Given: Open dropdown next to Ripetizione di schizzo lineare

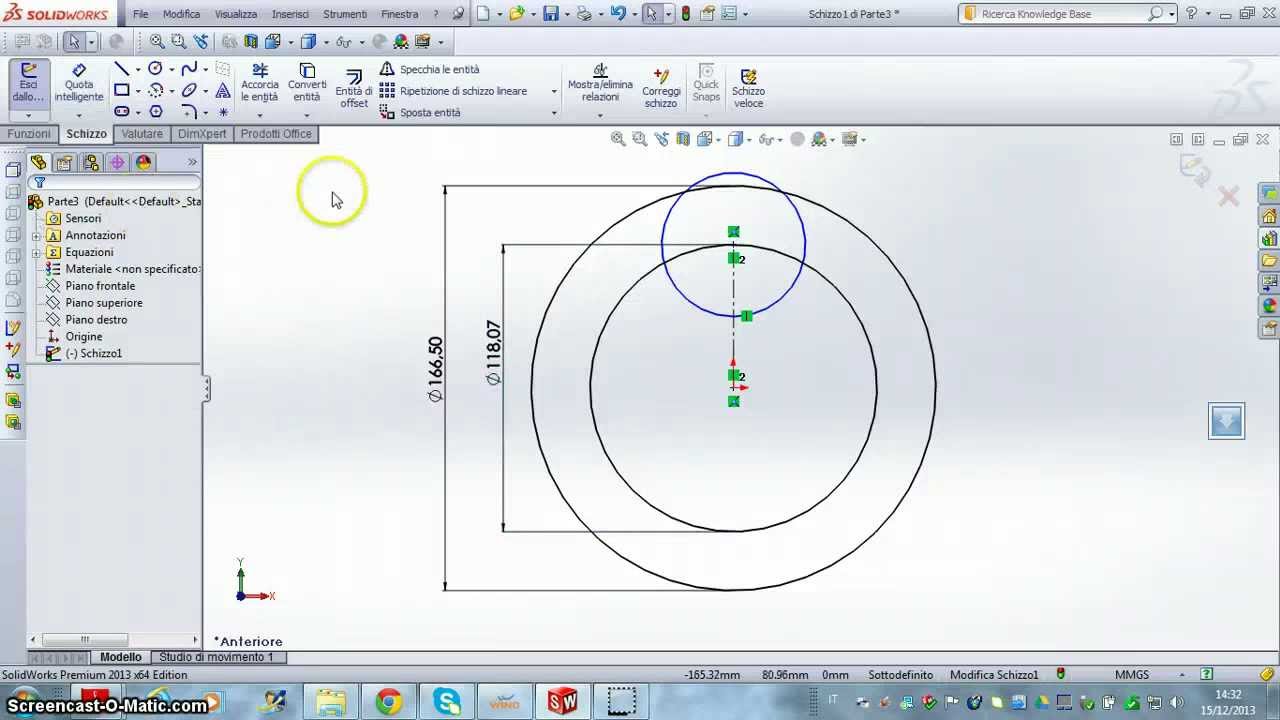Looking at the screenshot, I should [x=553, y=91].
